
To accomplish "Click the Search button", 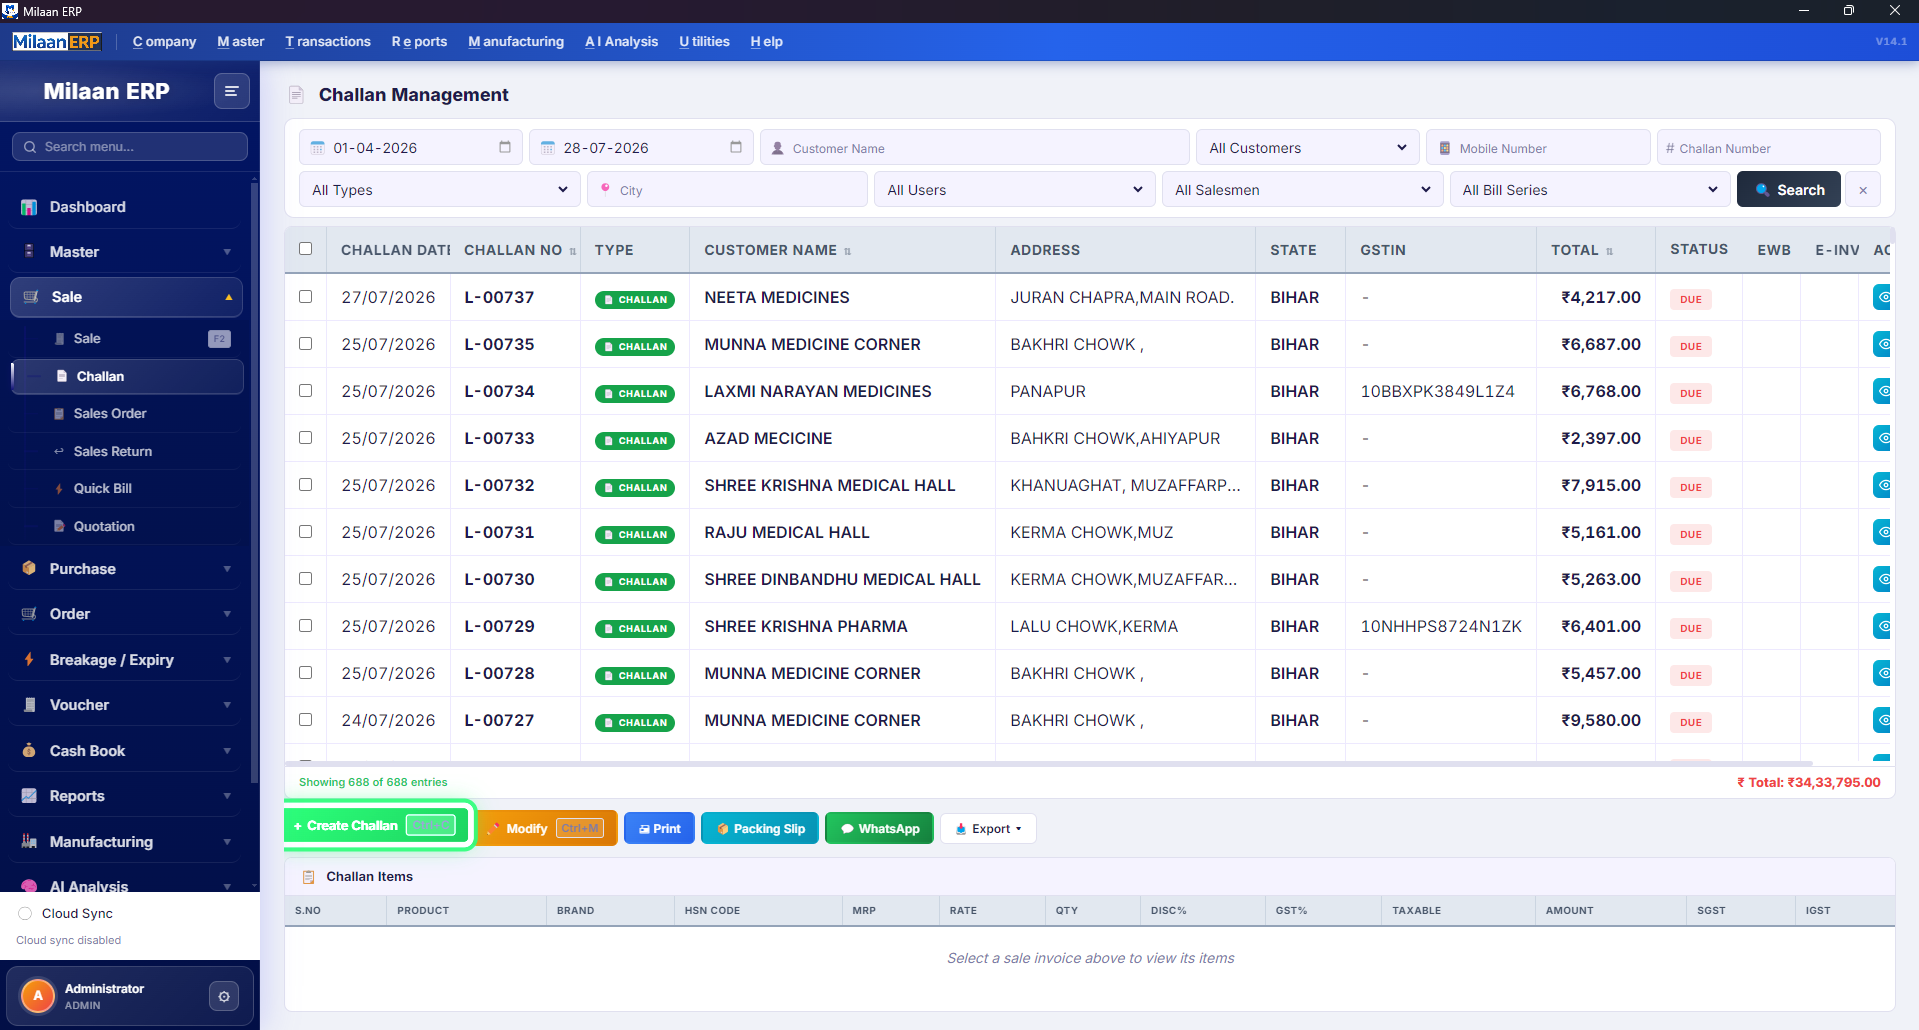I will (x=1788, y=190).
